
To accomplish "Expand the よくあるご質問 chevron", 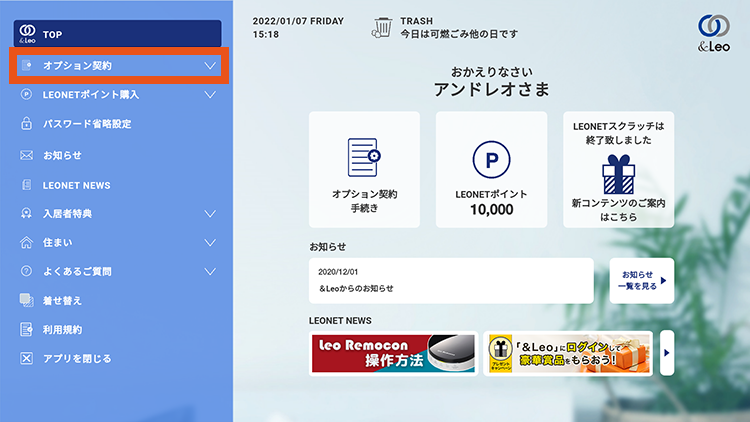I will tap(210, 271).
